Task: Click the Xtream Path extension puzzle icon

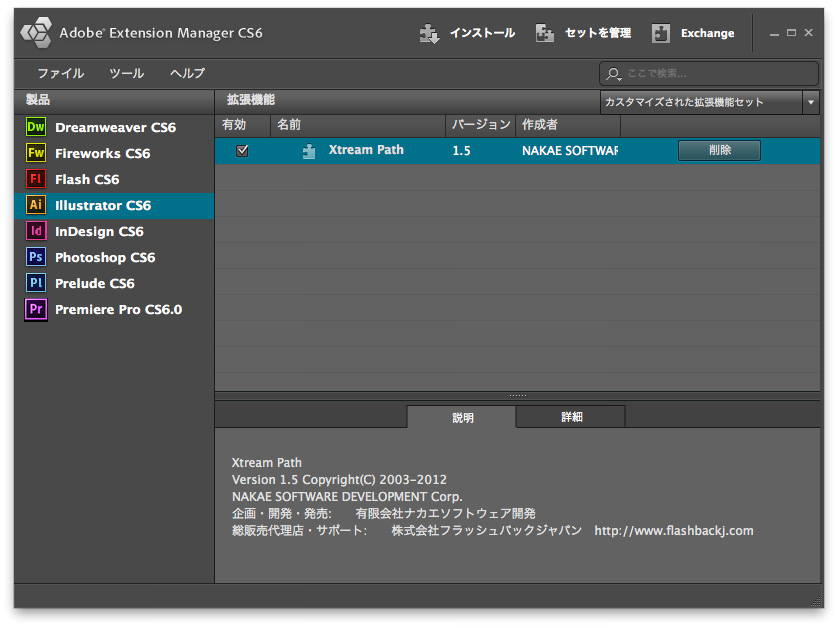Action: pos(309,151)
